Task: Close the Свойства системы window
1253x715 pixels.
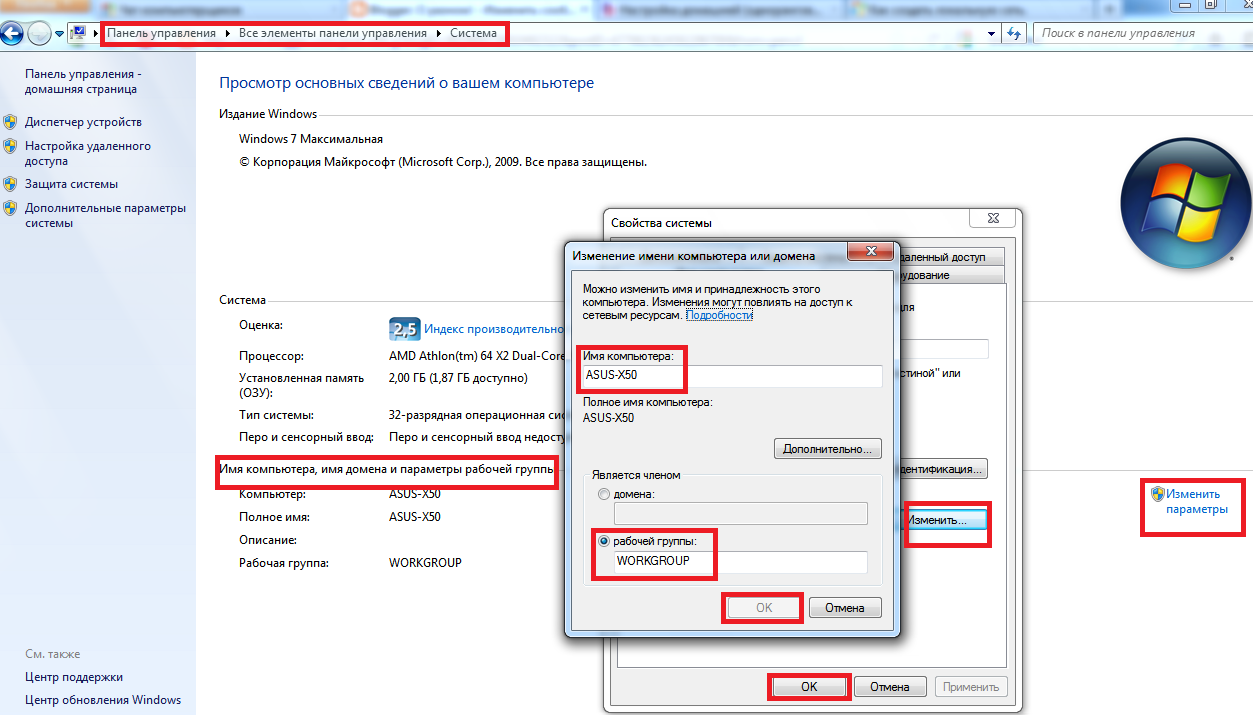Action: tap(993, 218)
